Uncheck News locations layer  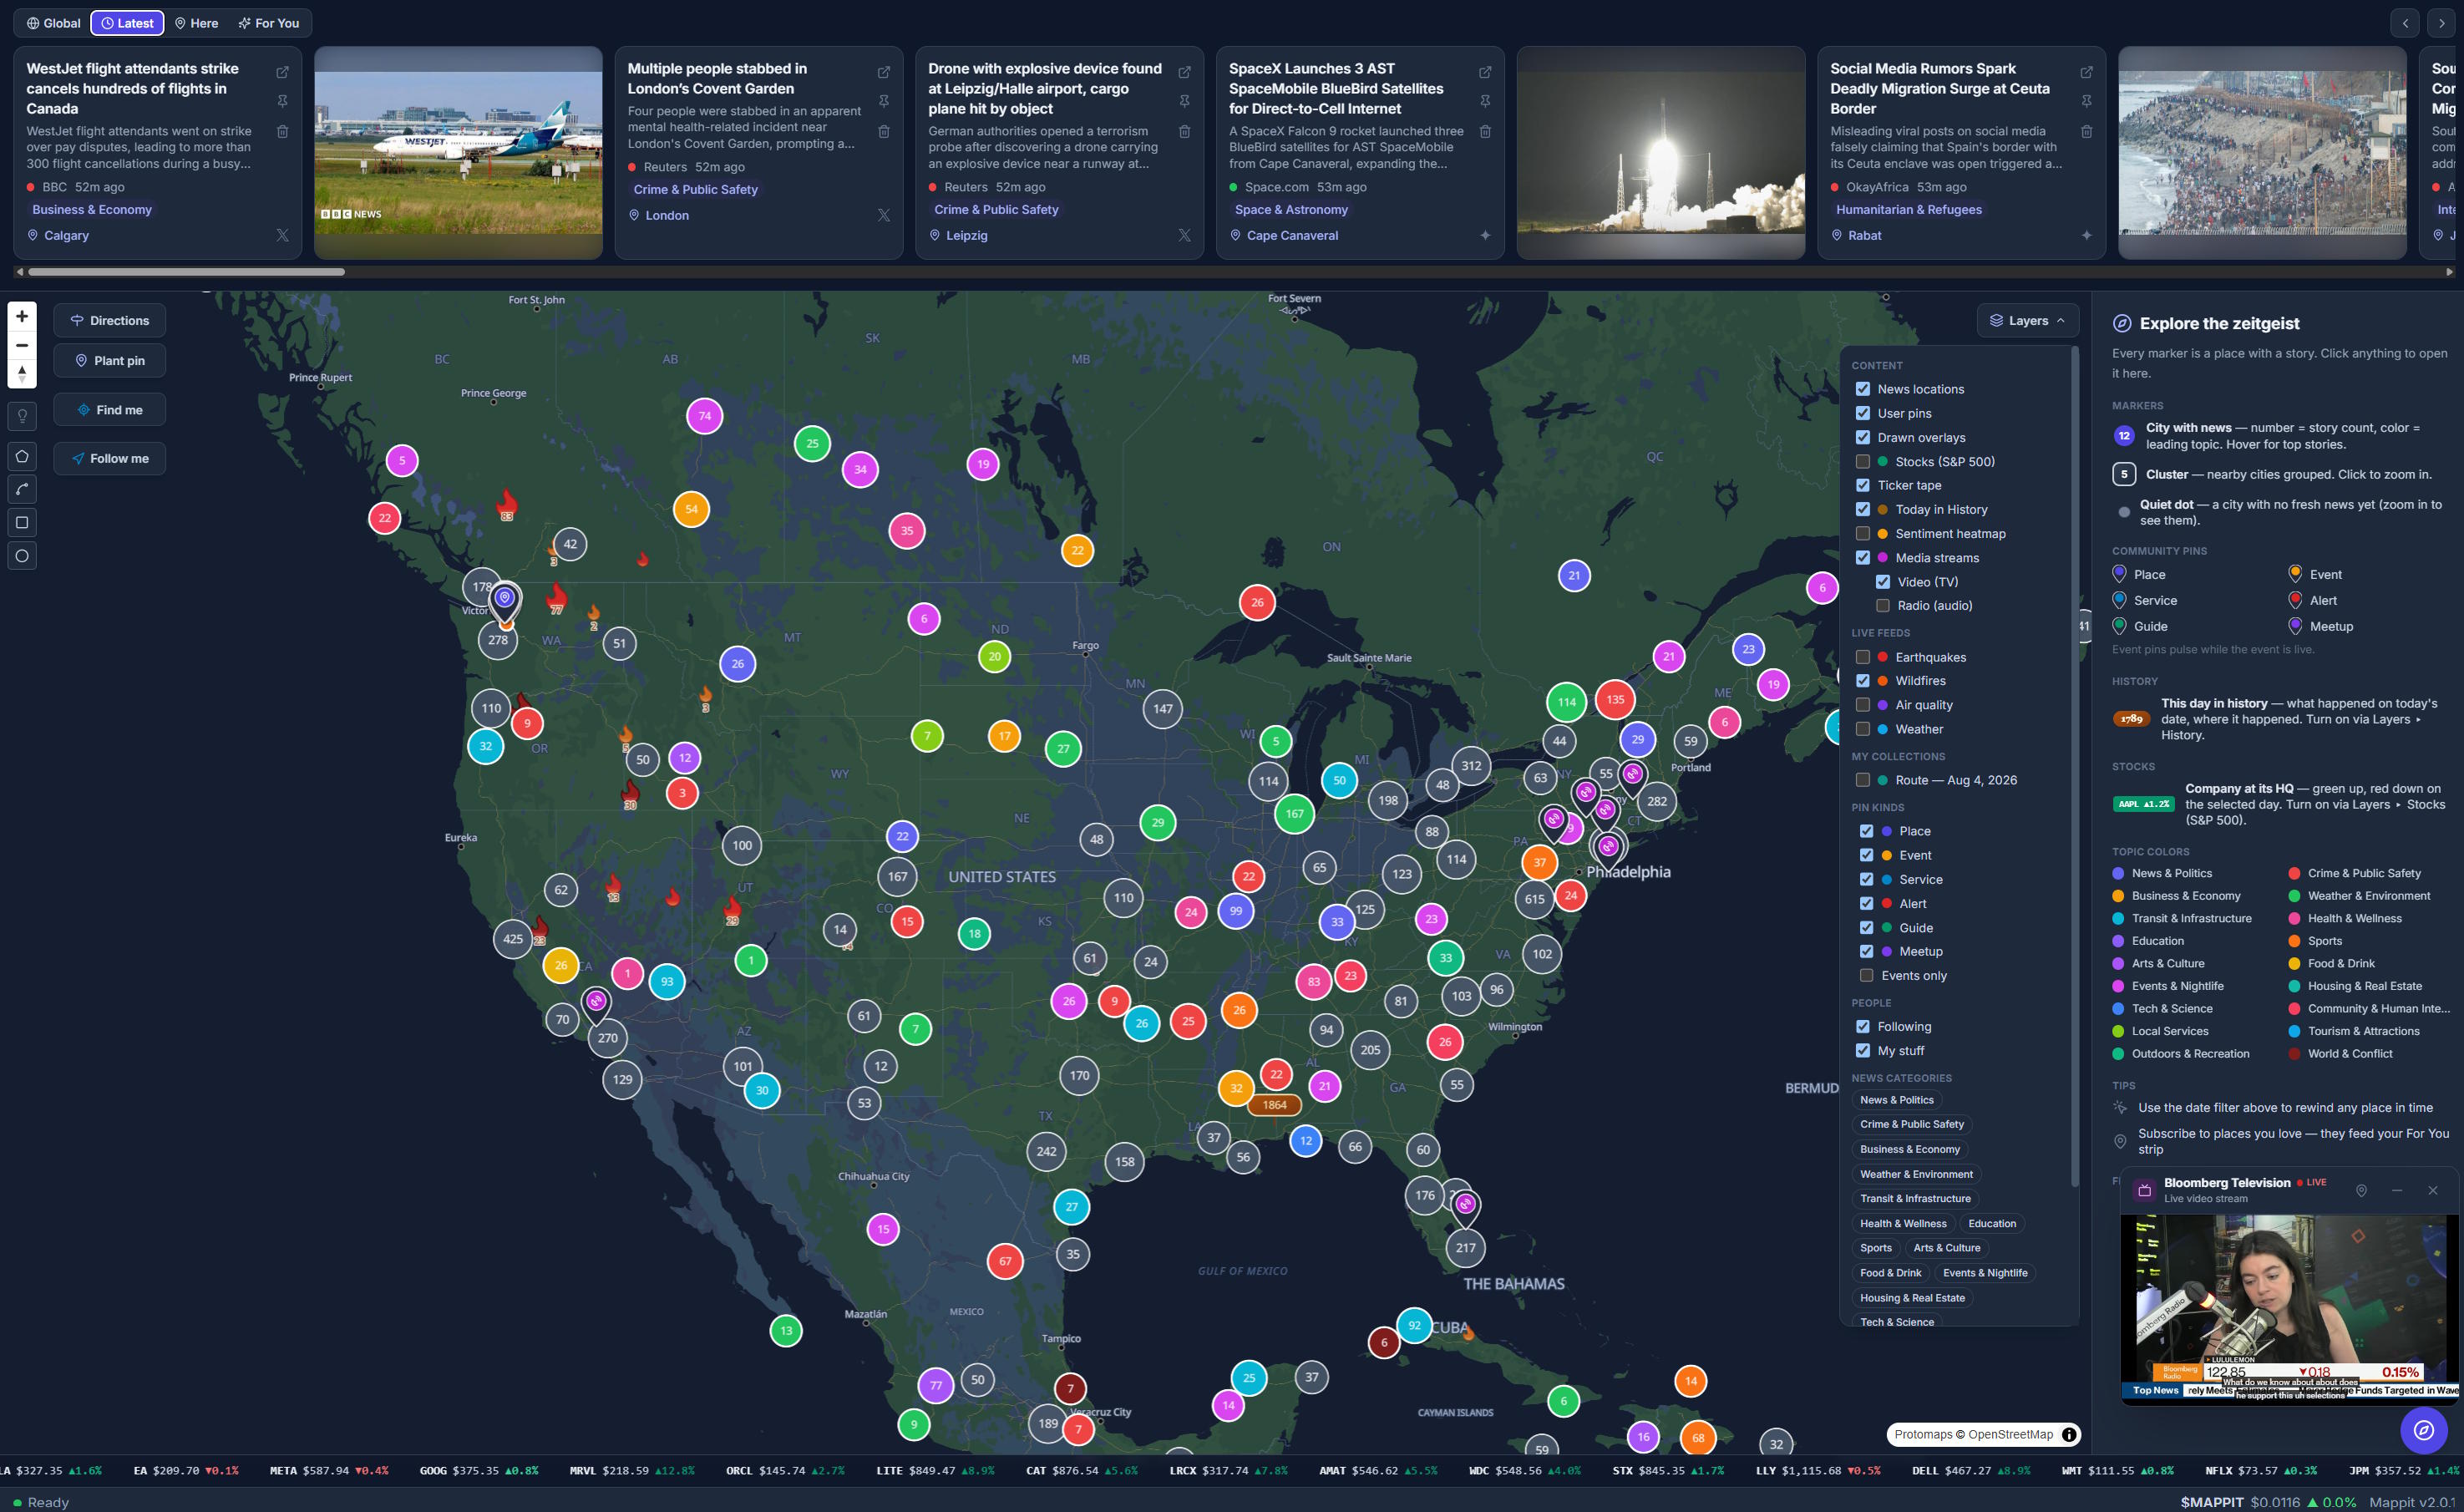tap(1863, 389)
